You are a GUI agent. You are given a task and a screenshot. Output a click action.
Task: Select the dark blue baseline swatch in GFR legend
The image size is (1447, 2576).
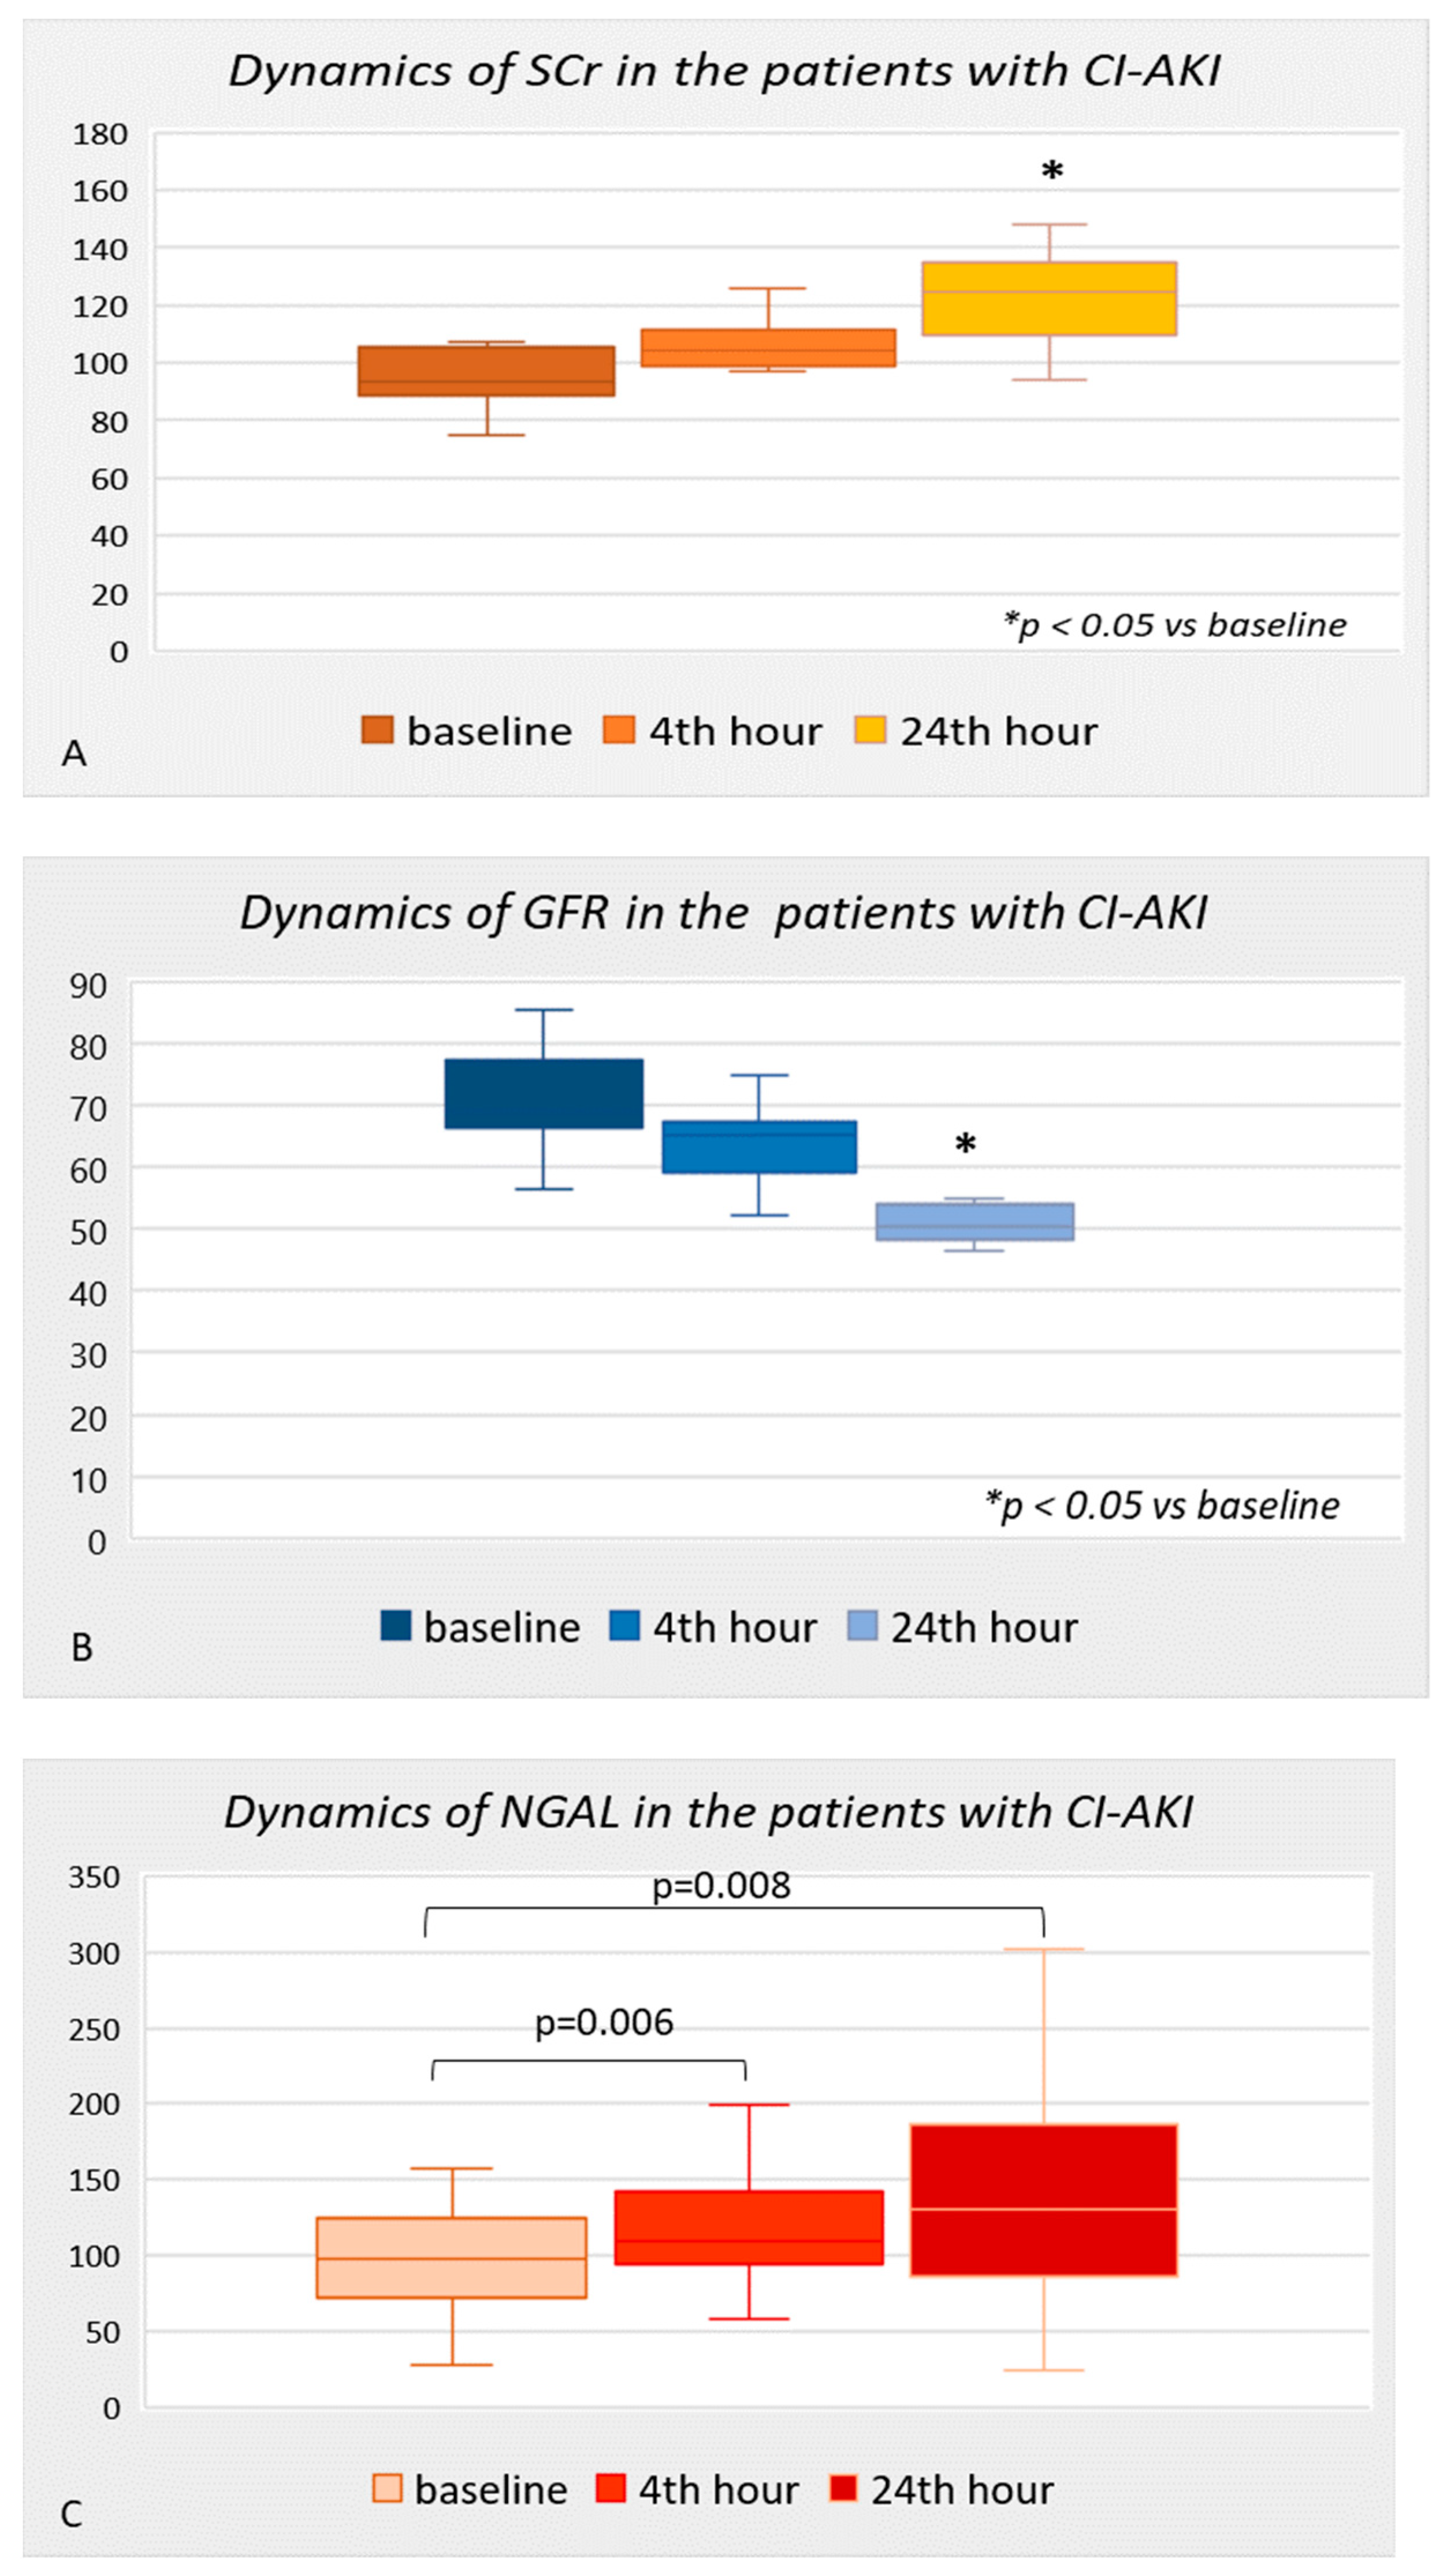tap(396, 1626)
